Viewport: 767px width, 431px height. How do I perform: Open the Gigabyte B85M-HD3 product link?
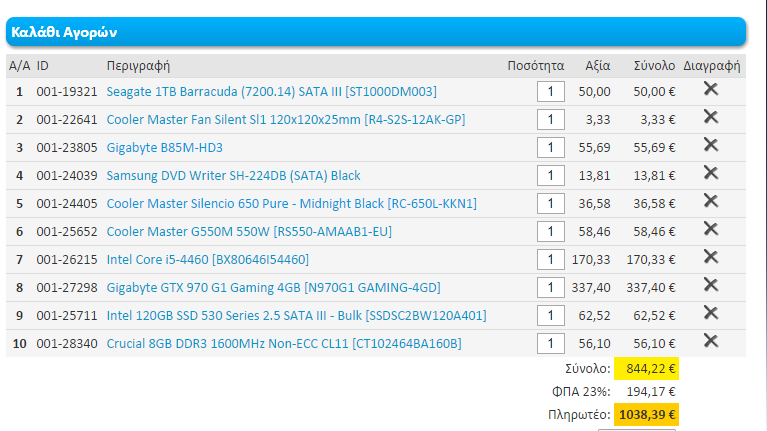[164, 148]
